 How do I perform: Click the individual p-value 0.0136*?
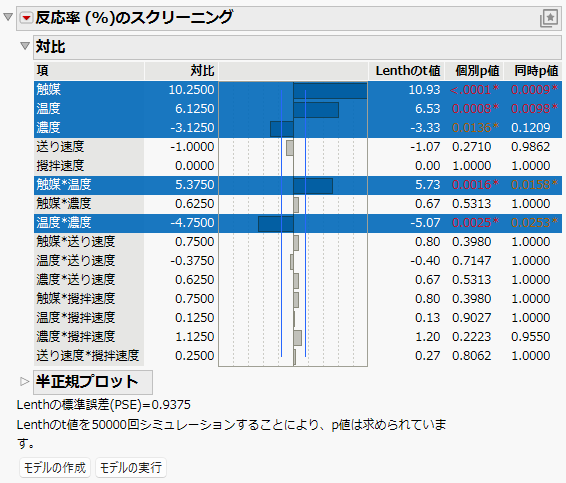point(475,128)
